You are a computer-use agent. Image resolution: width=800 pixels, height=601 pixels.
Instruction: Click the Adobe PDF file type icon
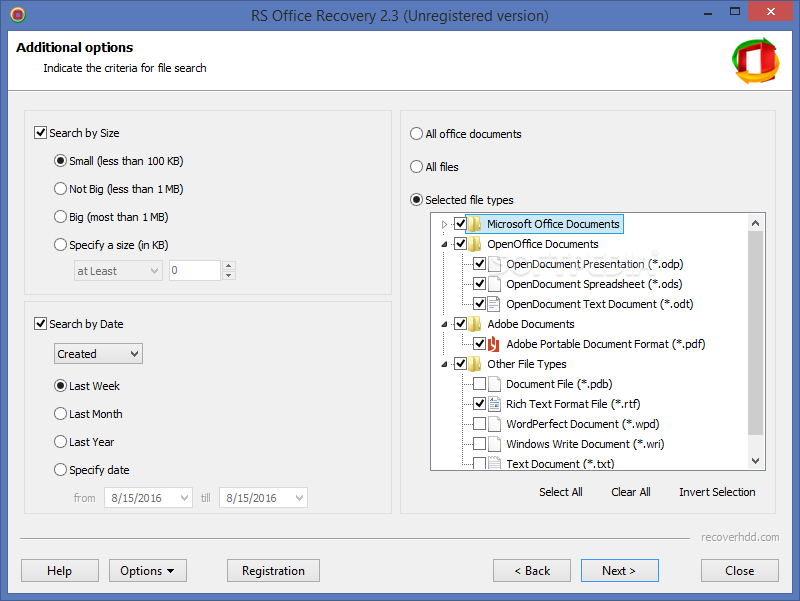click(494, 344)
